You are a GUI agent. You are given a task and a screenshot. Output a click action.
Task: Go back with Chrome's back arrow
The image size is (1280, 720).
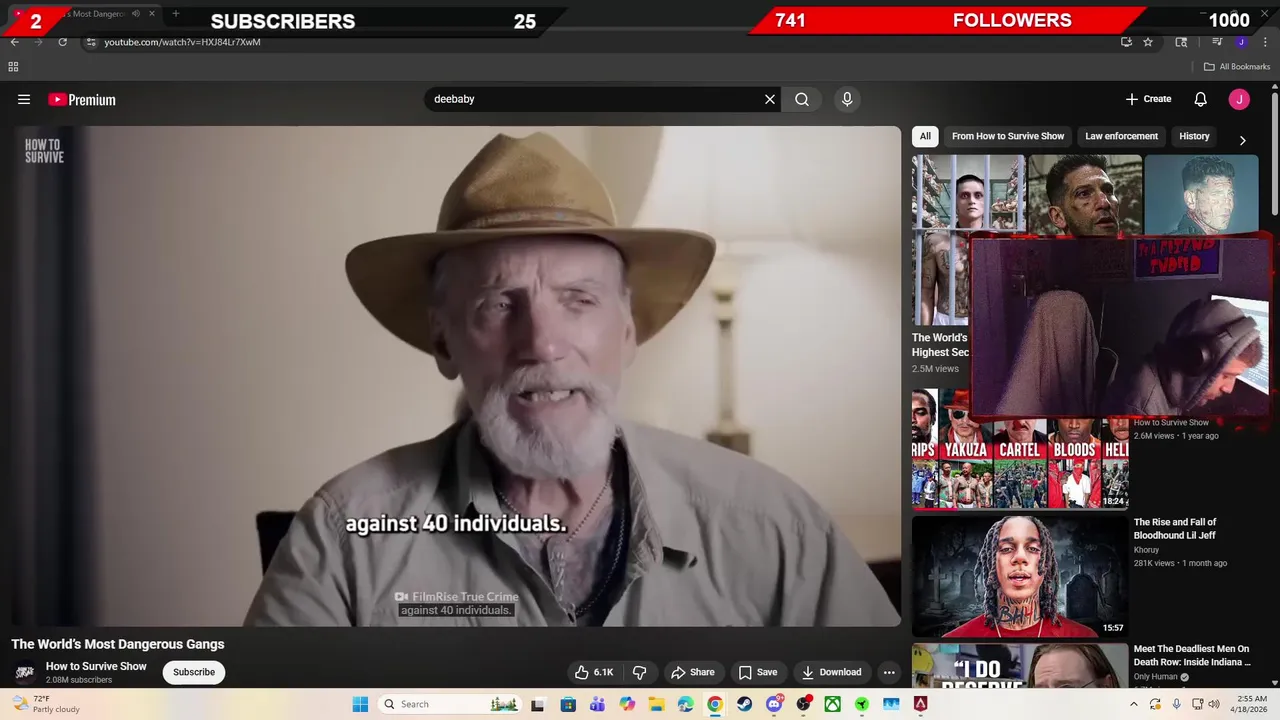tap(15, 42)
